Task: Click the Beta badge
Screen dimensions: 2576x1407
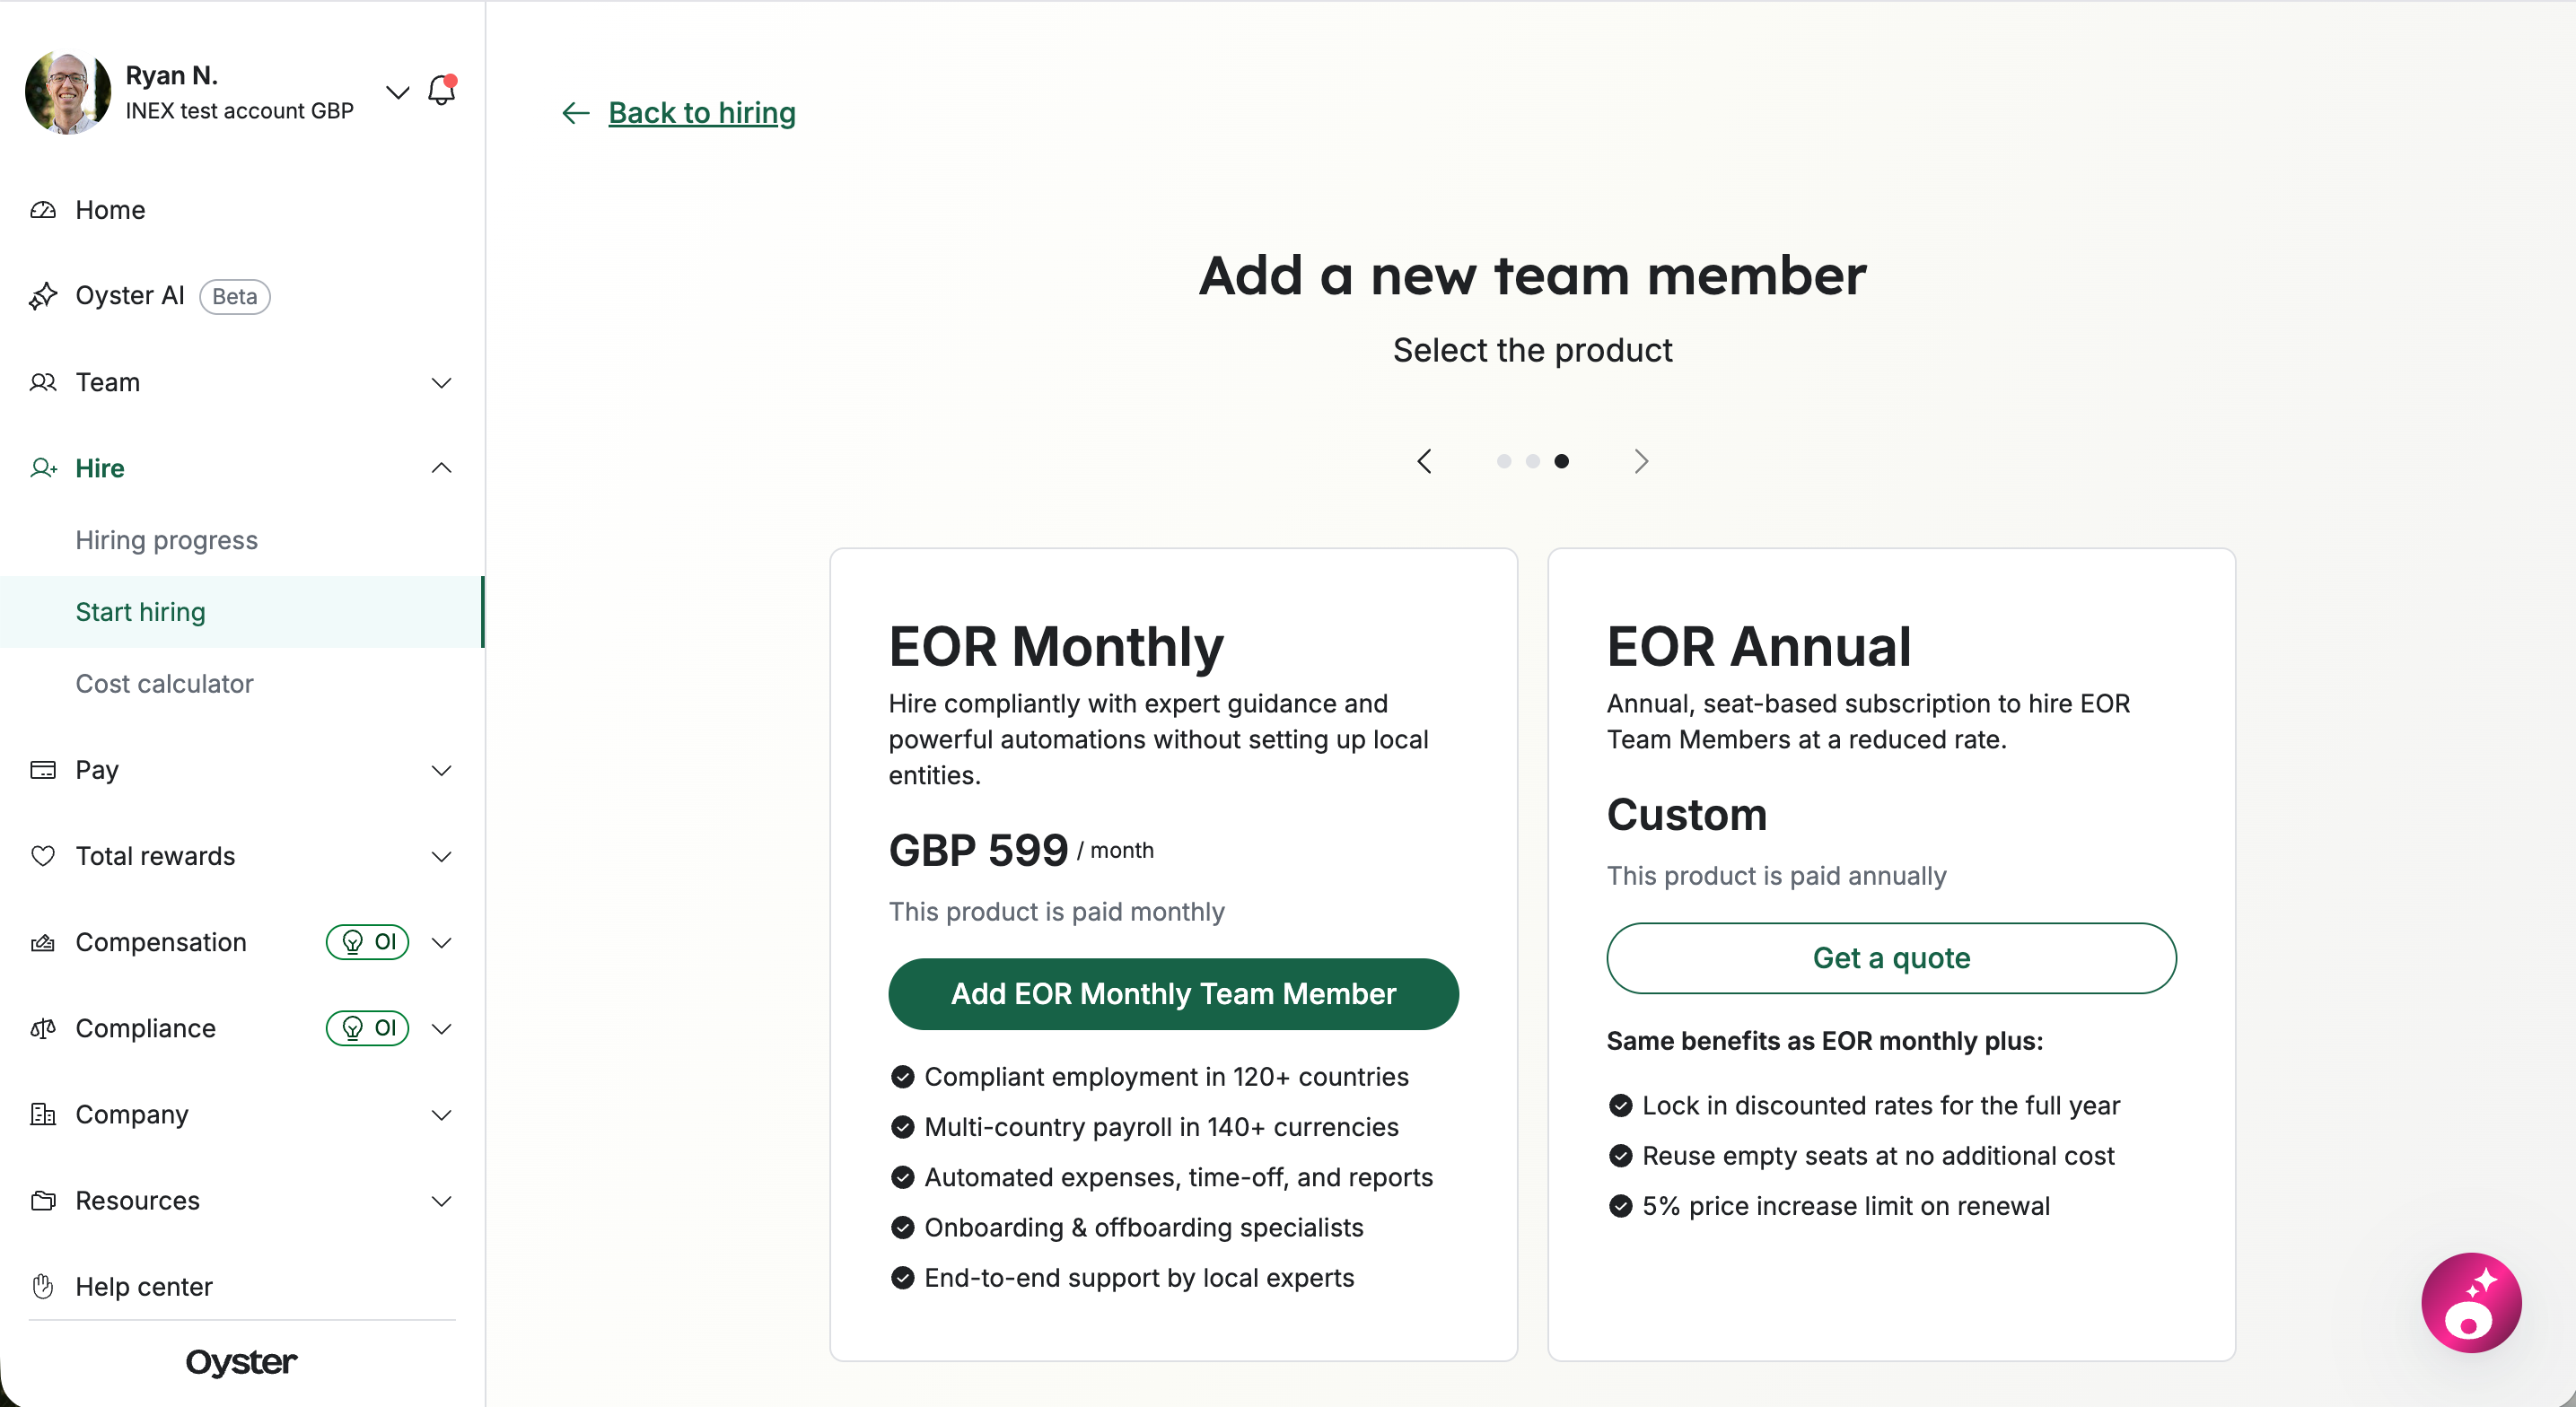Action: [235, 297]
